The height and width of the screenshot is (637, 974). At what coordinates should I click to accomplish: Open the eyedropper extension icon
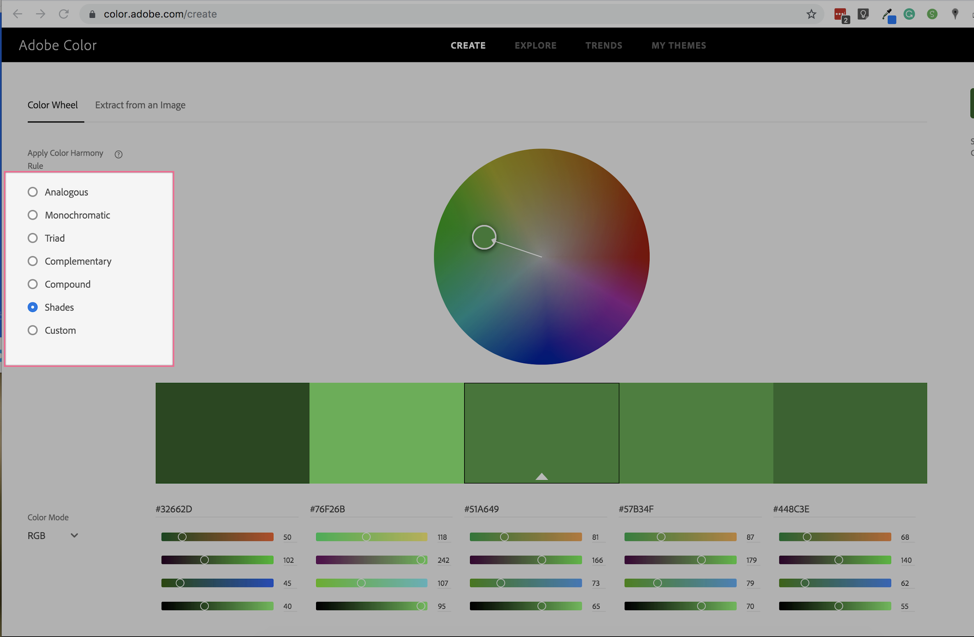click(x=888, y=15)
